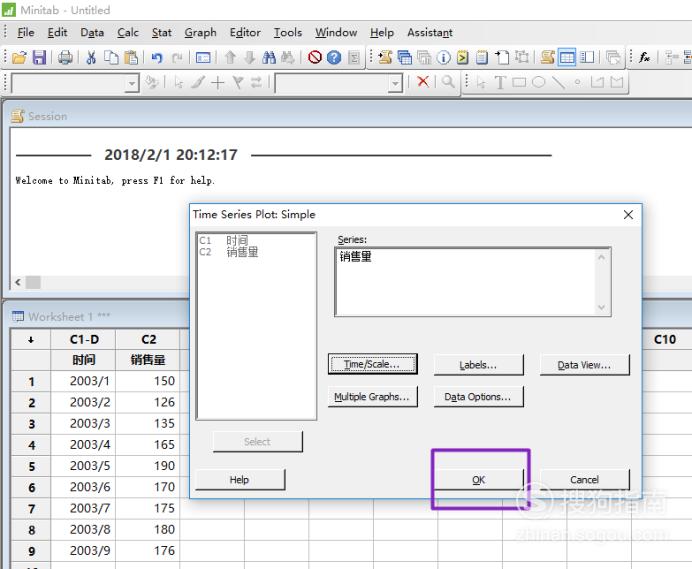This screenshot has height=569, width=692.
Task: Click the Print Window icon
Action: click(65, 57)
